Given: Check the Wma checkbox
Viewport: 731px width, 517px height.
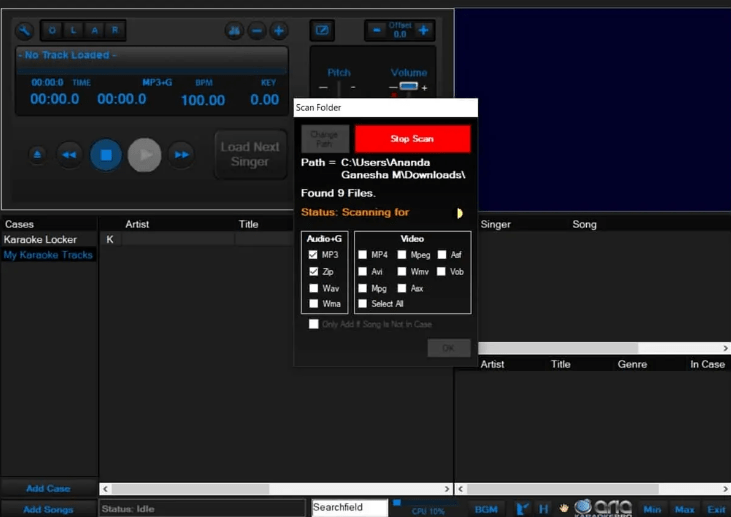Looking at the screenshot, I should (x=313, y=304).
